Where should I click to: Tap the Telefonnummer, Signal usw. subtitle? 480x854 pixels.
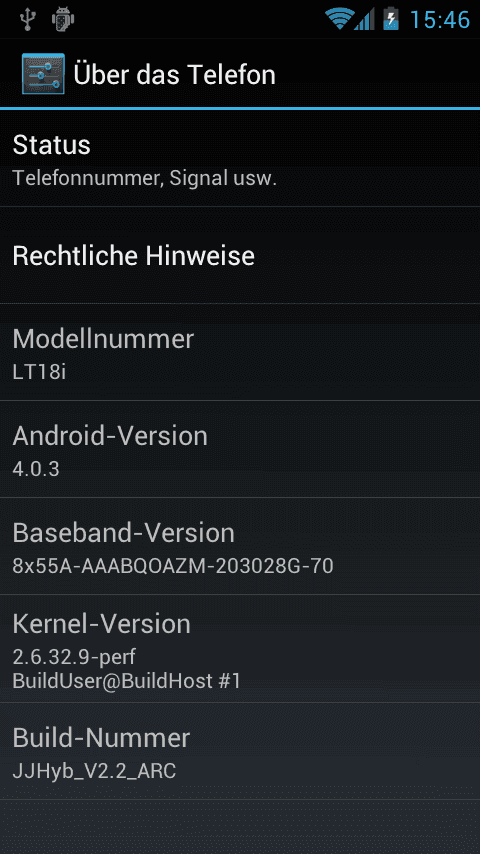[x=144, y=179]
